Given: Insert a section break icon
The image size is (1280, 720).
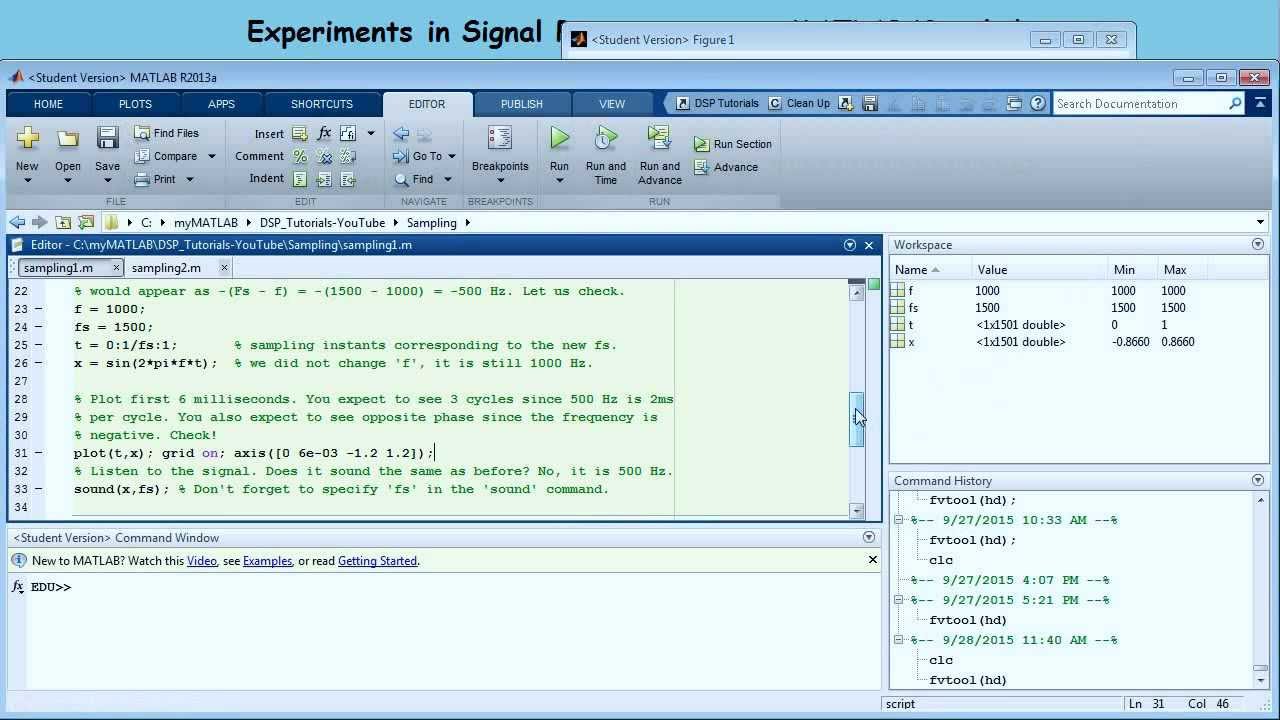Looking at the screenshot, I should pyautogui.click(x=300, y=133).
